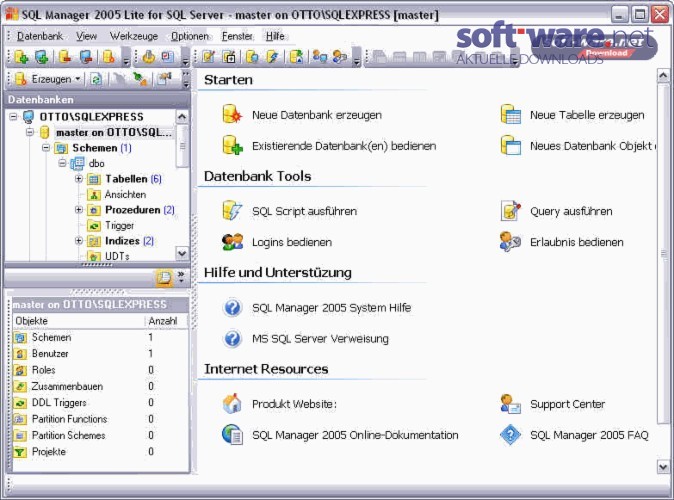Click the Objekte column header

(x=79, y=321)
